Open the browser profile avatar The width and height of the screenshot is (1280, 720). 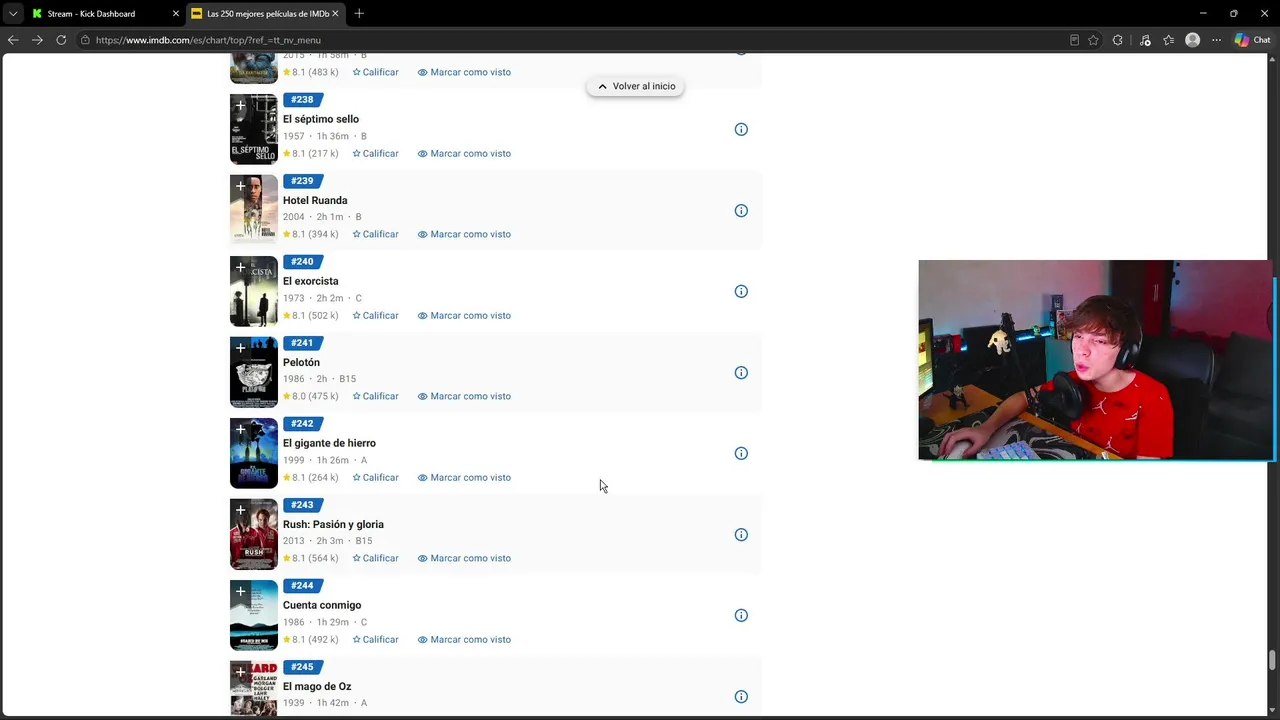click(x=1192, y=40)
